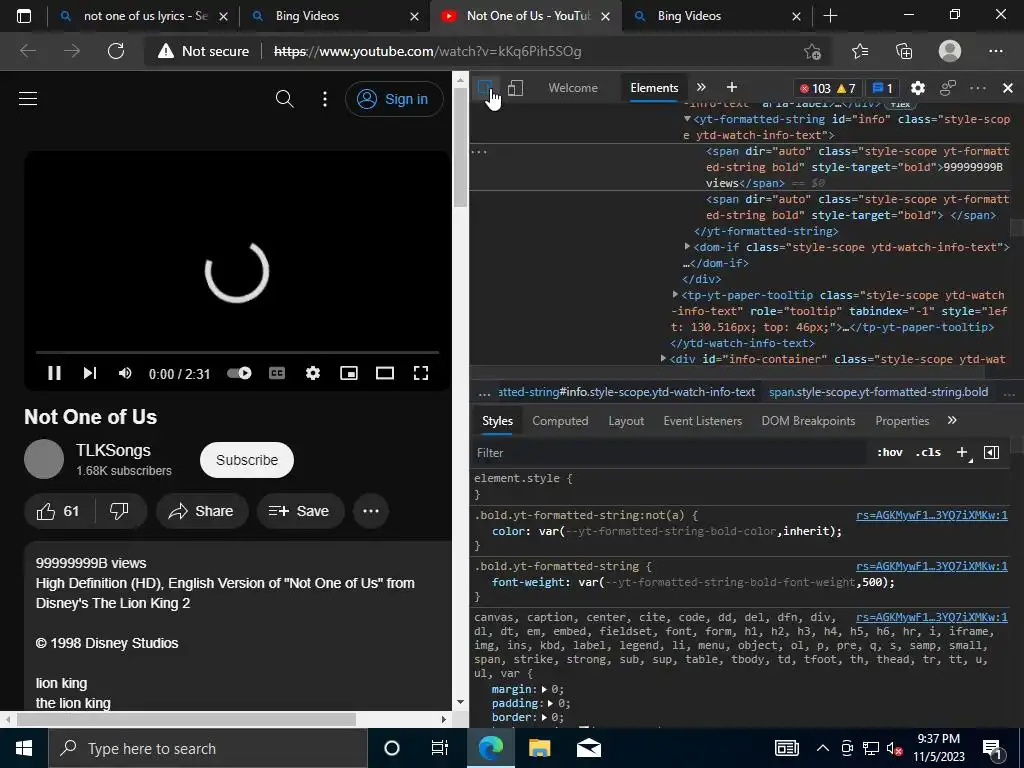The height and width of the screenshot is (768, 1024).
Task: Enable miniplayer mode
Action: click(x=349, y=373)
